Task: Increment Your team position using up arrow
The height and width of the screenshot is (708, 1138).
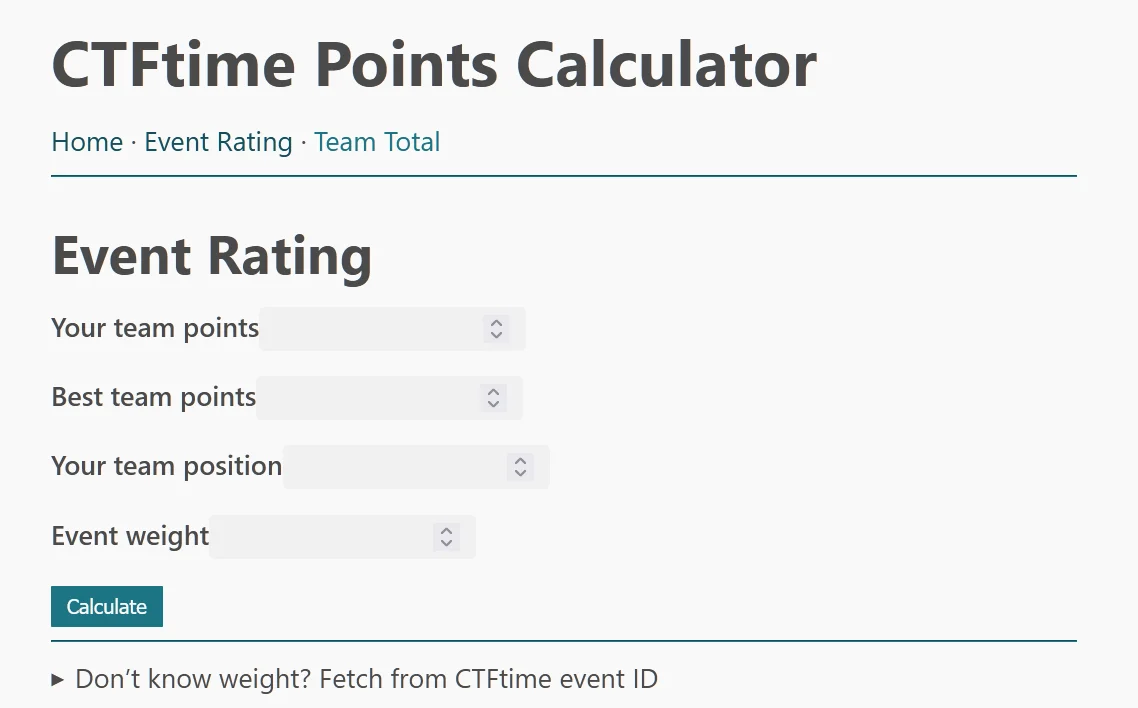Action: click(x=520, y=460)
